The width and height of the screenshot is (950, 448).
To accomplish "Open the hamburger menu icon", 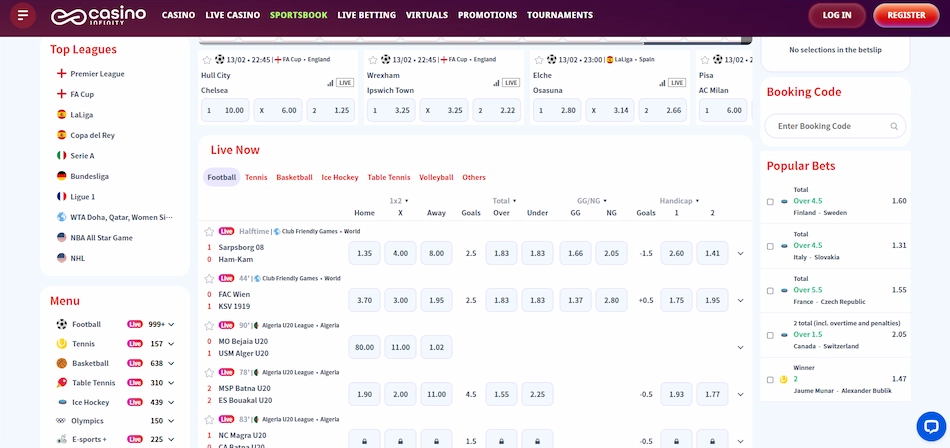I will pos(23,15).
